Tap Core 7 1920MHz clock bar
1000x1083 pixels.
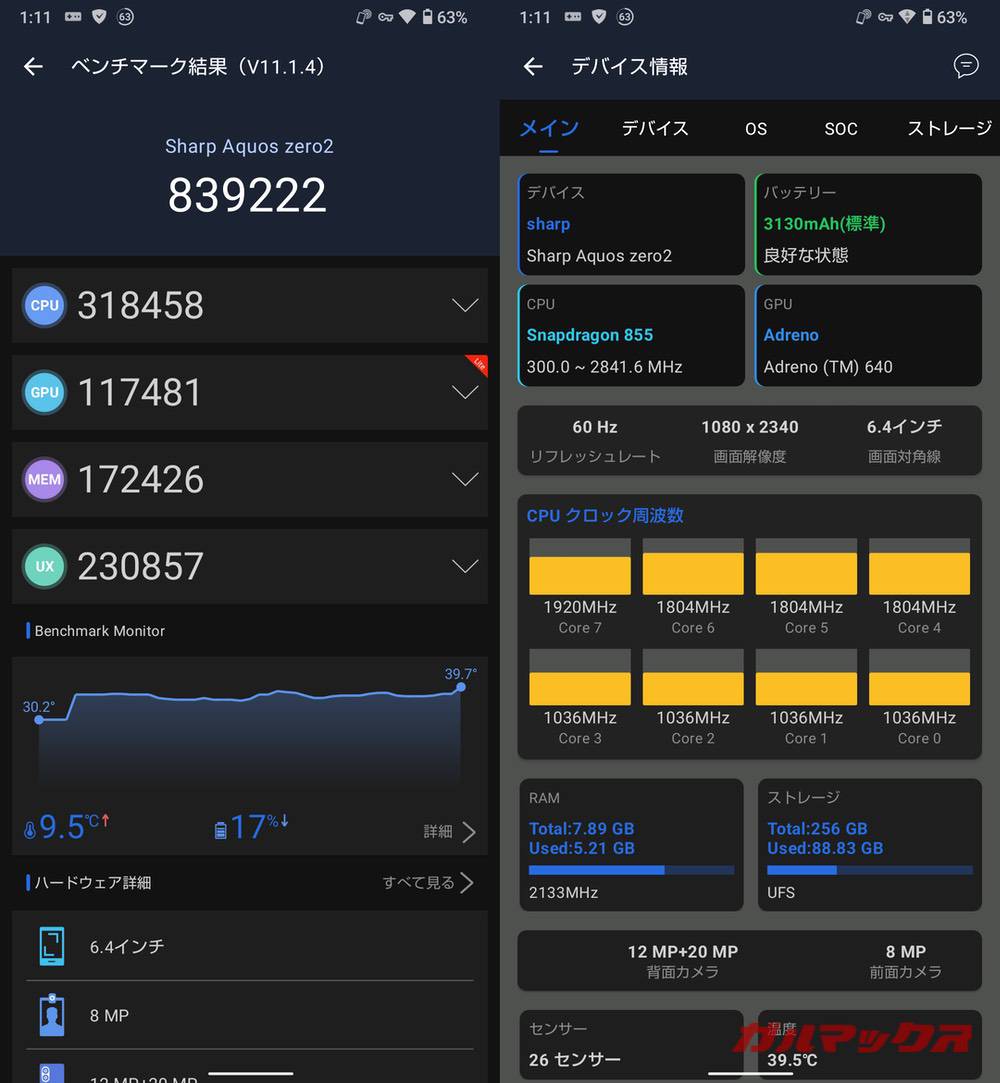(x=579, y=566)
